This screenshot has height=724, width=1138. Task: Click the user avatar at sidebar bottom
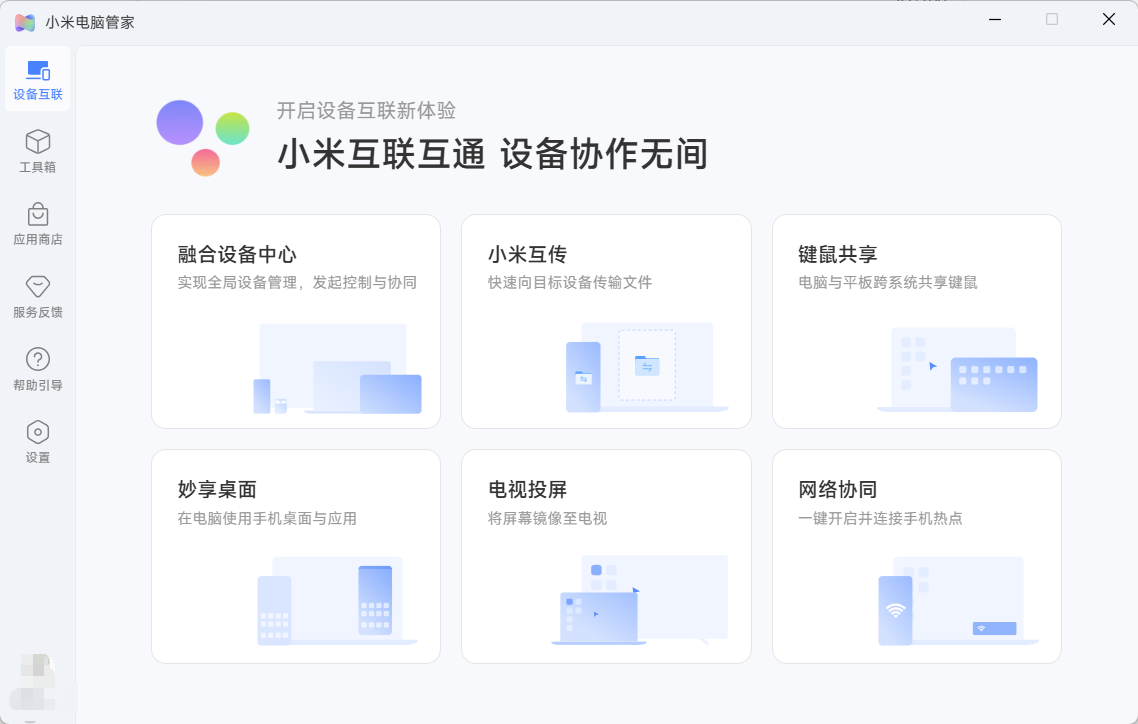tap(36, 680)
